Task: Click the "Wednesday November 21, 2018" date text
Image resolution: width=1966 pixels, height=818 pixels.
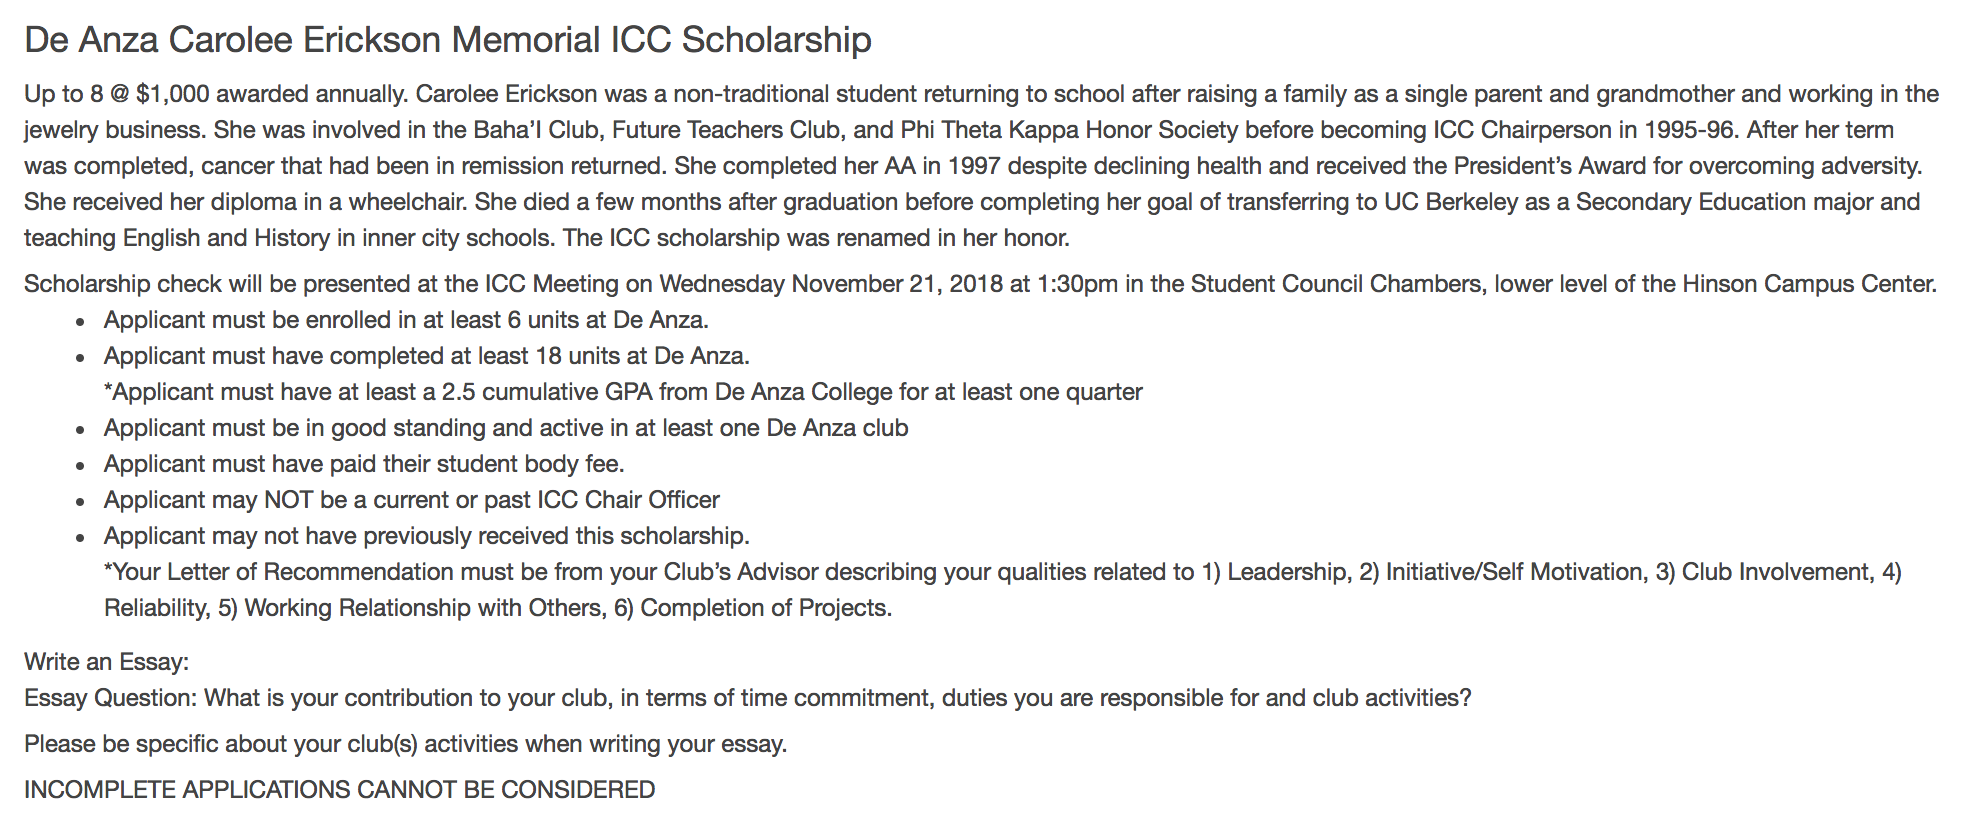Action: [830, 284]
